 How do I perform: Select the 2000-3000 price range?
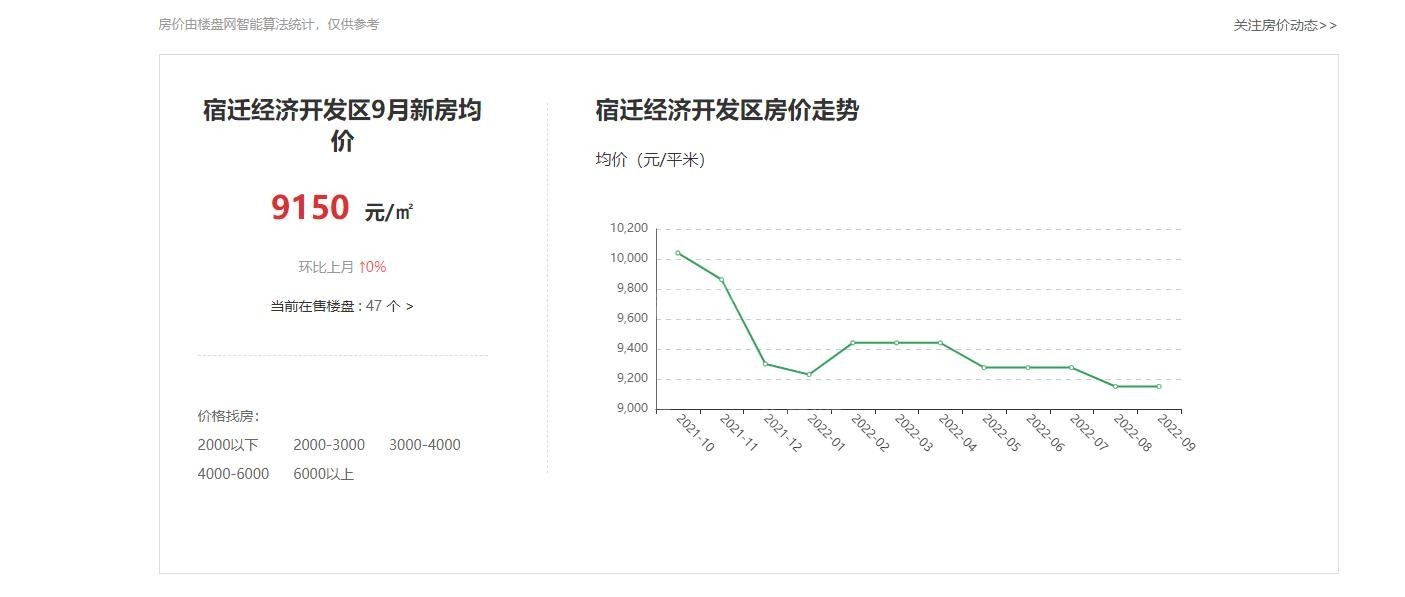[329, 445]
